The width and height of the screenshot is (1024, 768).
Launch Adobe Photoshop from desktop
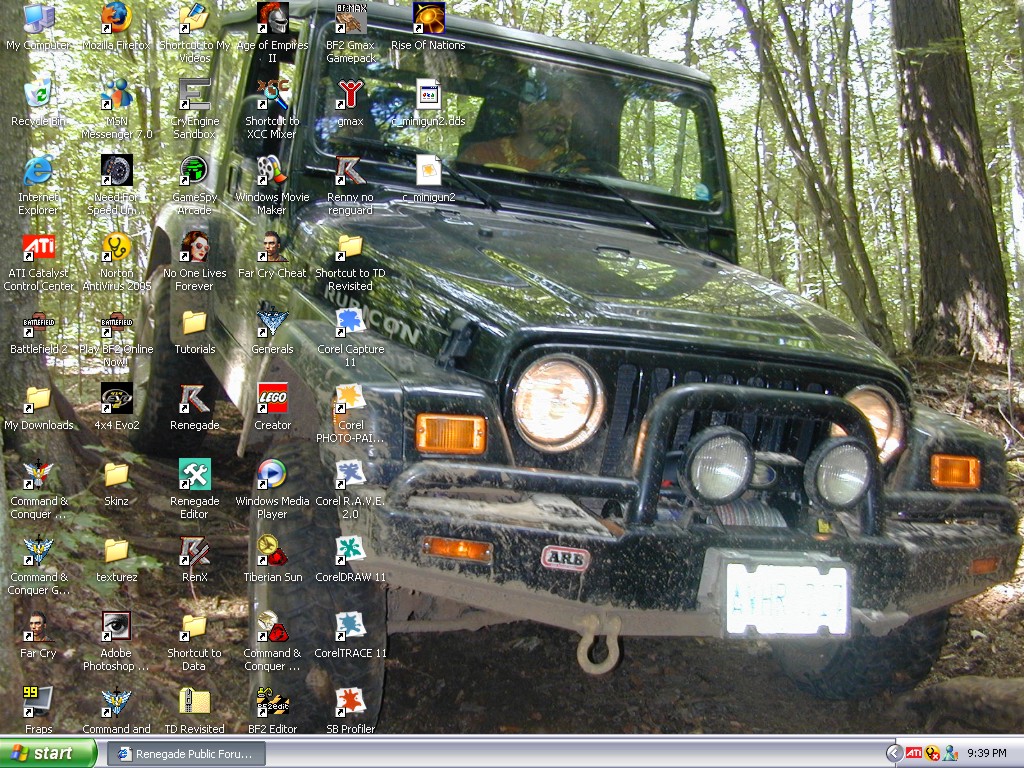tap(116, 627)
